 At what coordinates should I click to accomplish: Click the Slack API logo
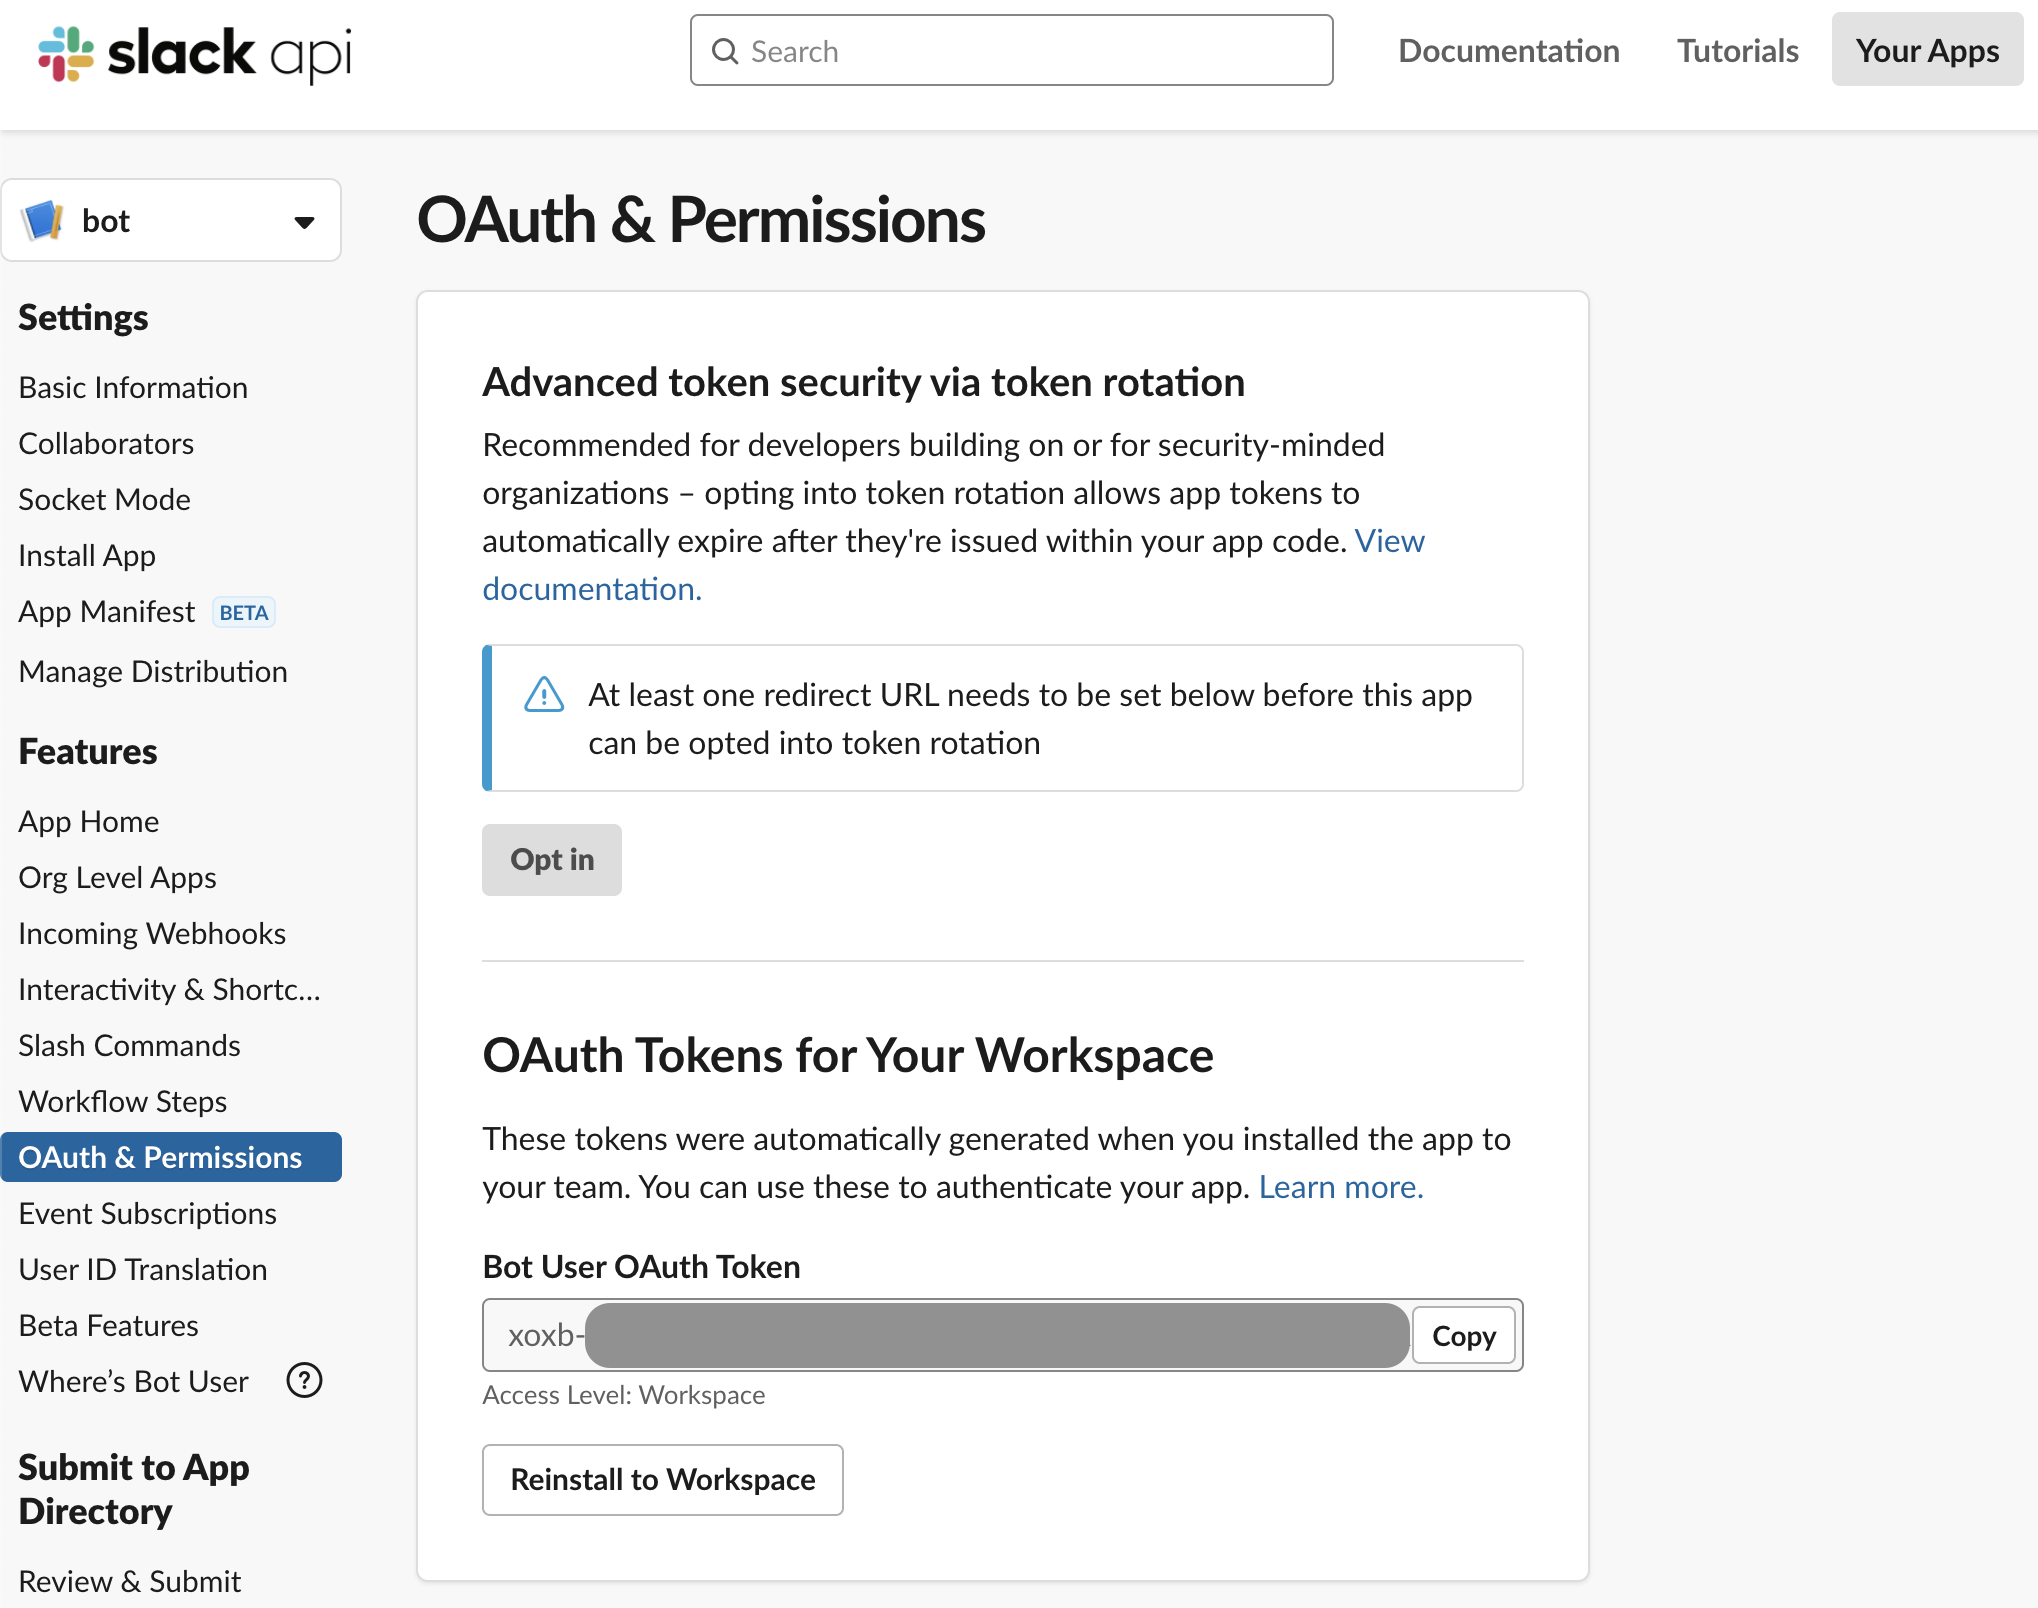click(x=195, y=53)
